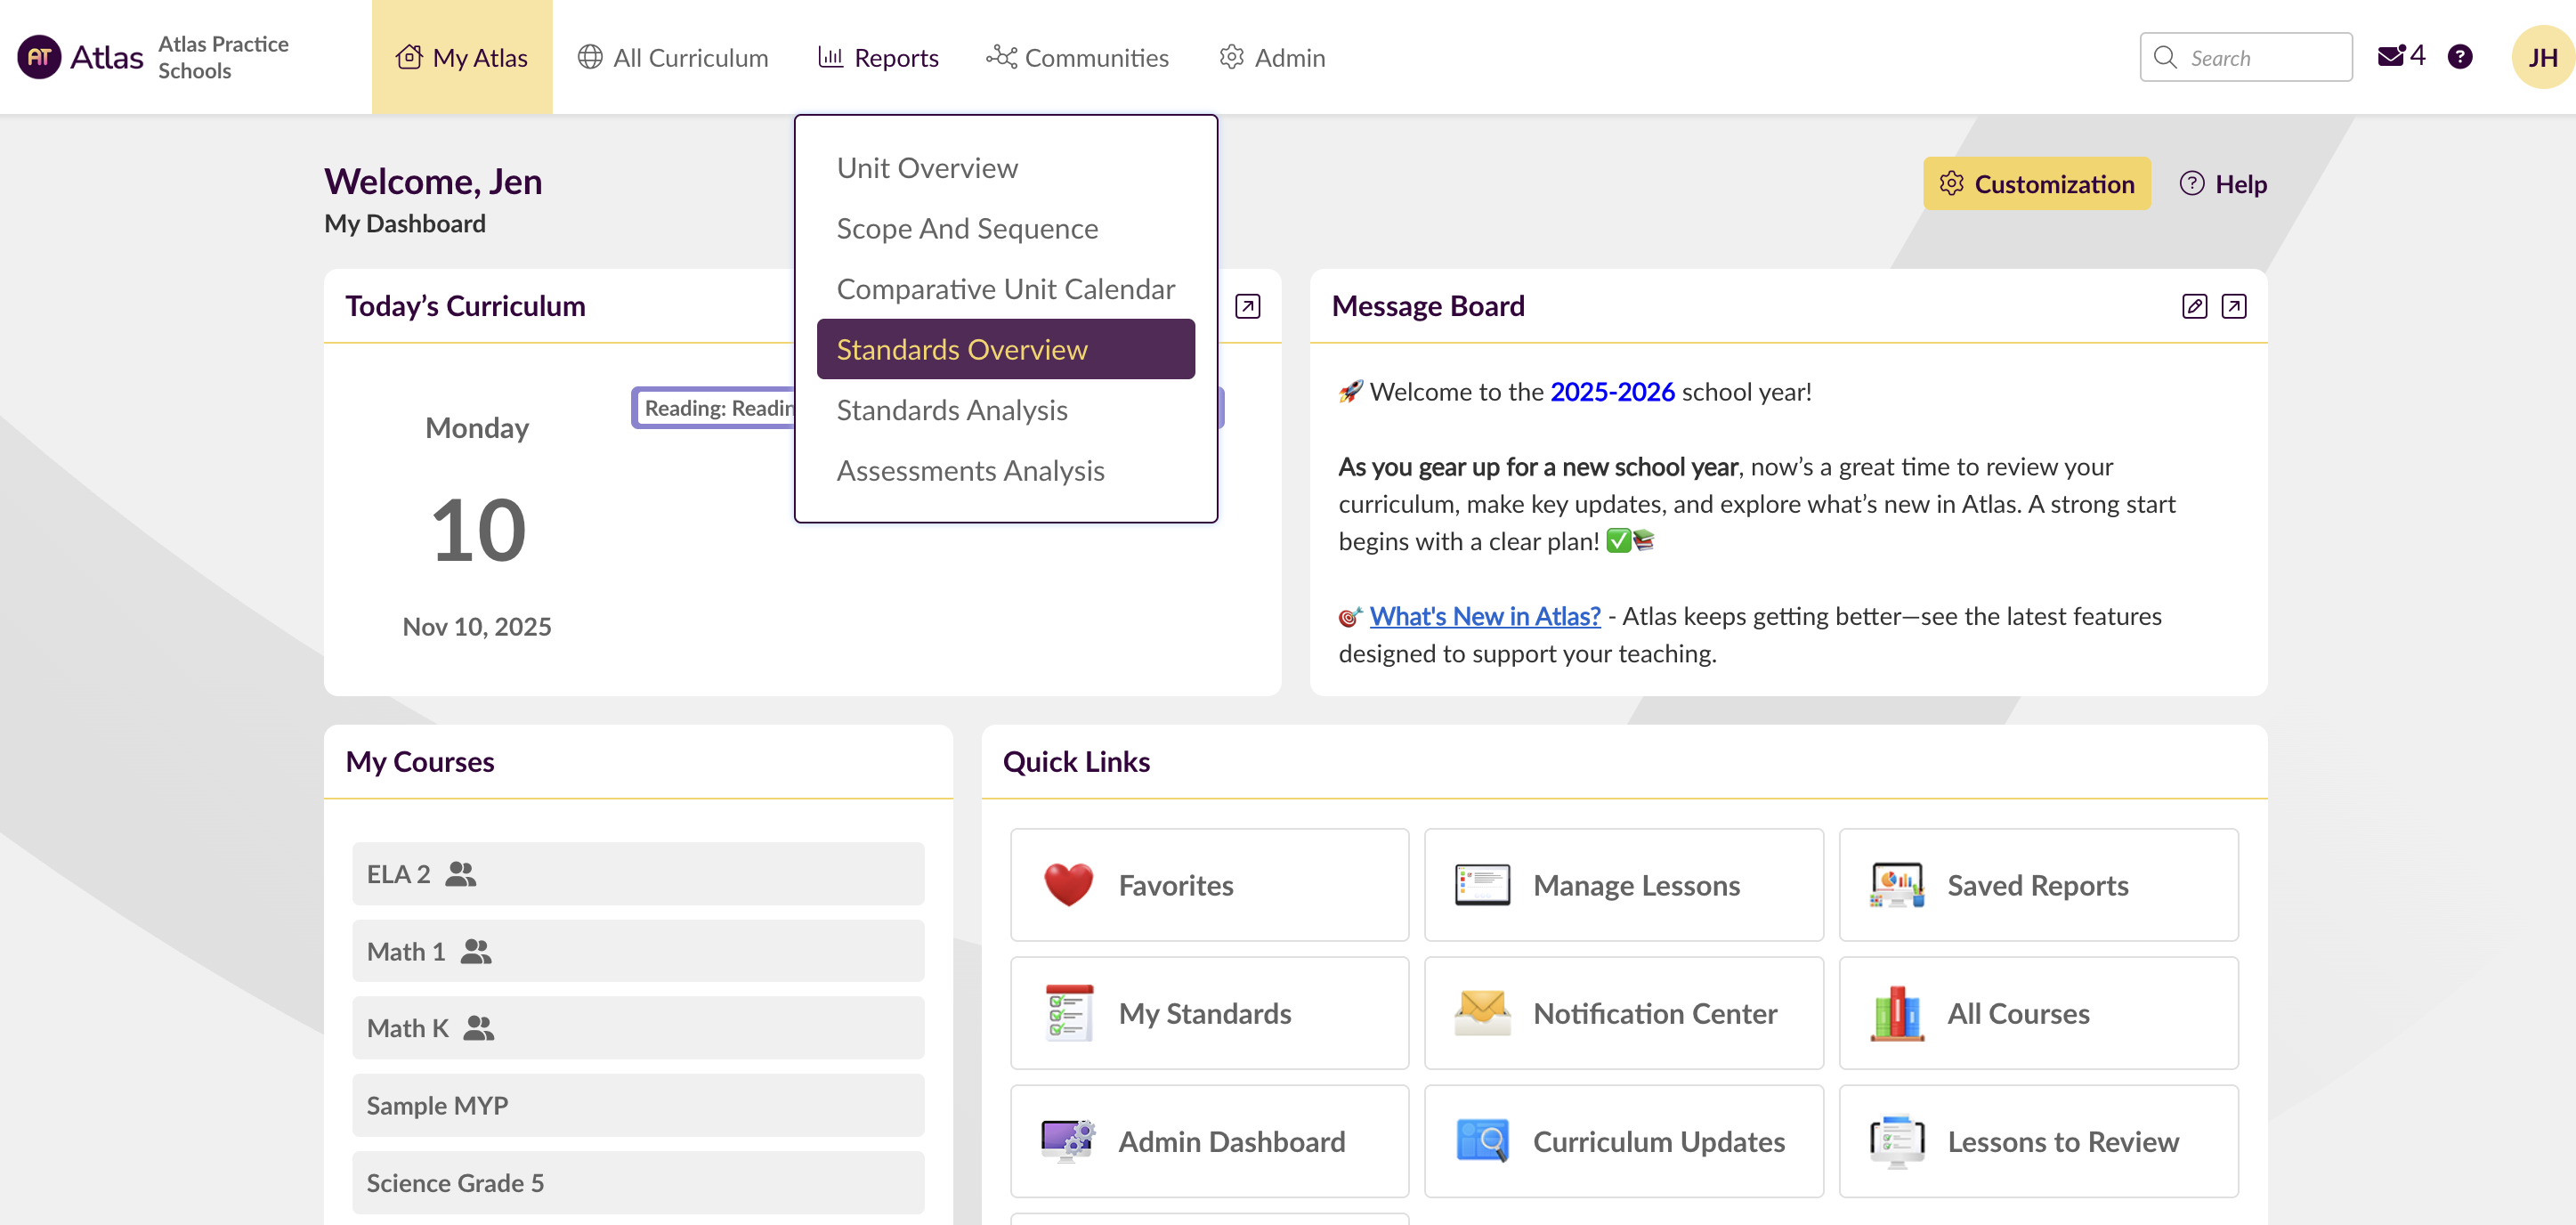Follow the What's New in Atlas link
This screenshot has height=1225, width=2576.
[1484, 616]
